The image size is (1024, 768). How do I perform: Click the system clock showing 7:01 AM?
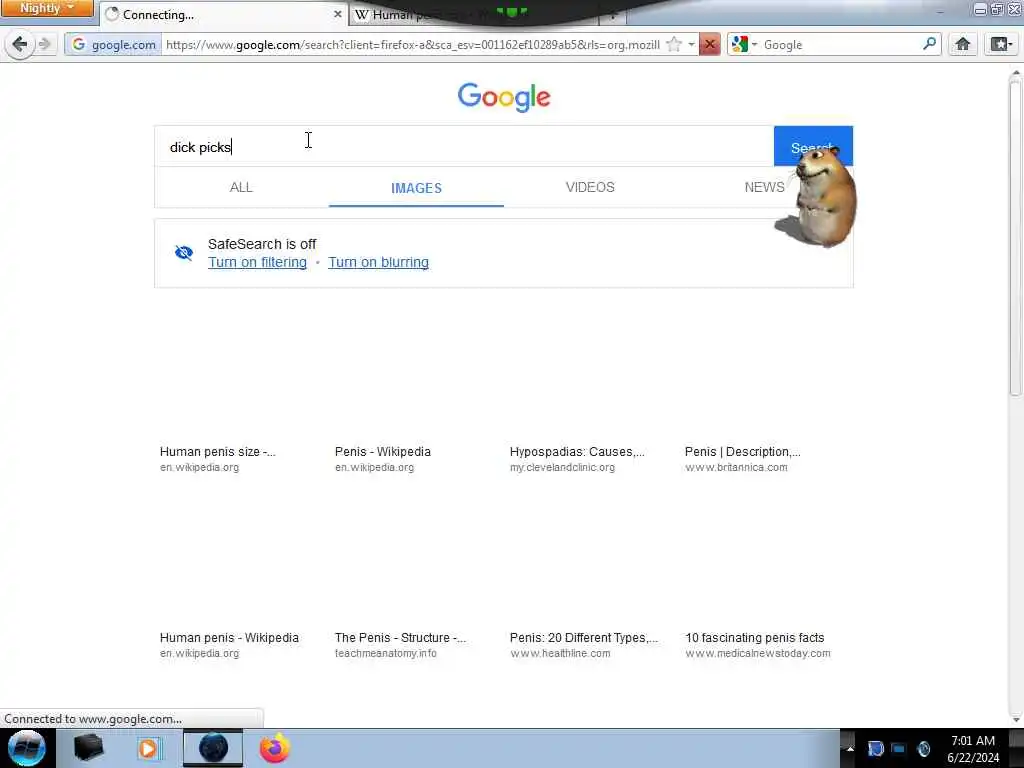(x=973, y=748)
